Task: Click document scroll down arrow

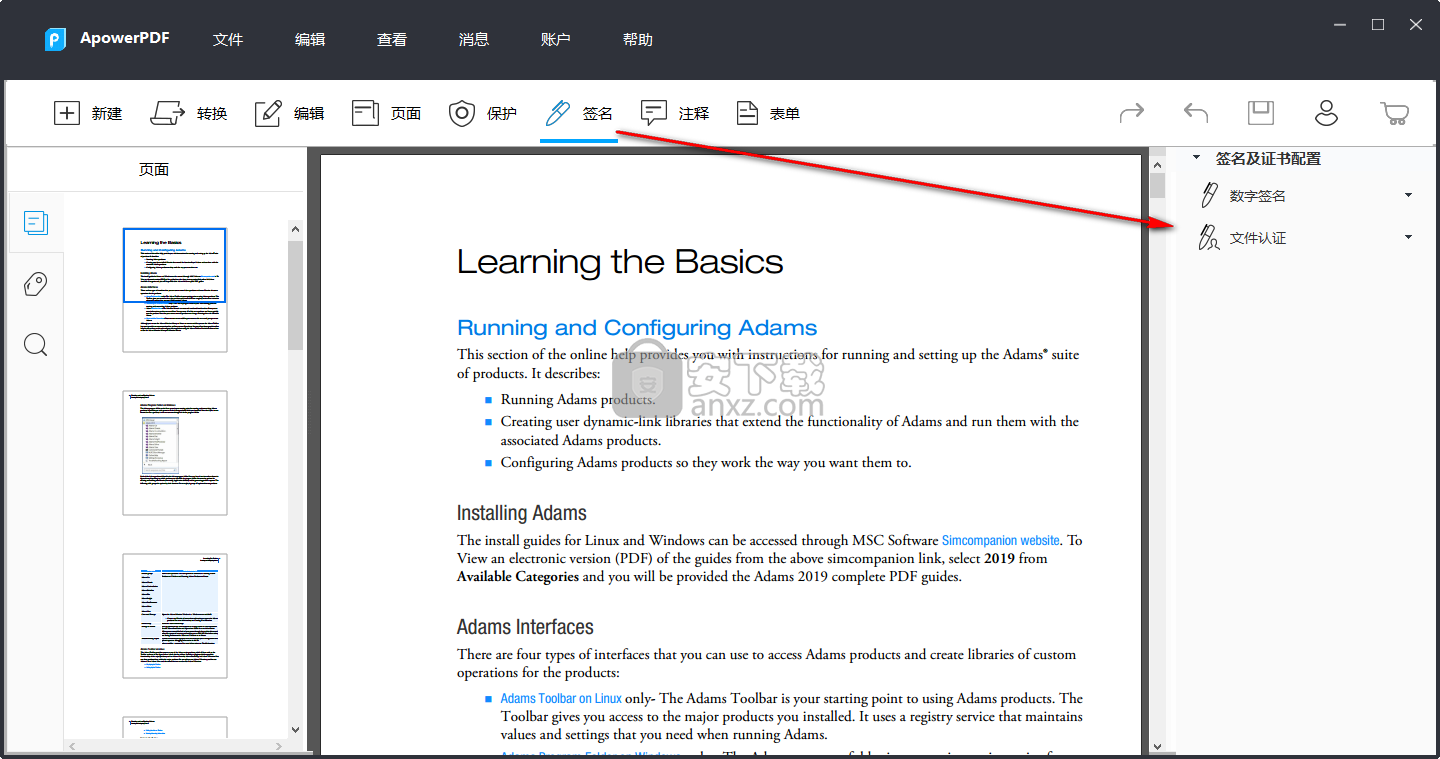Action: click(1157, 745)
